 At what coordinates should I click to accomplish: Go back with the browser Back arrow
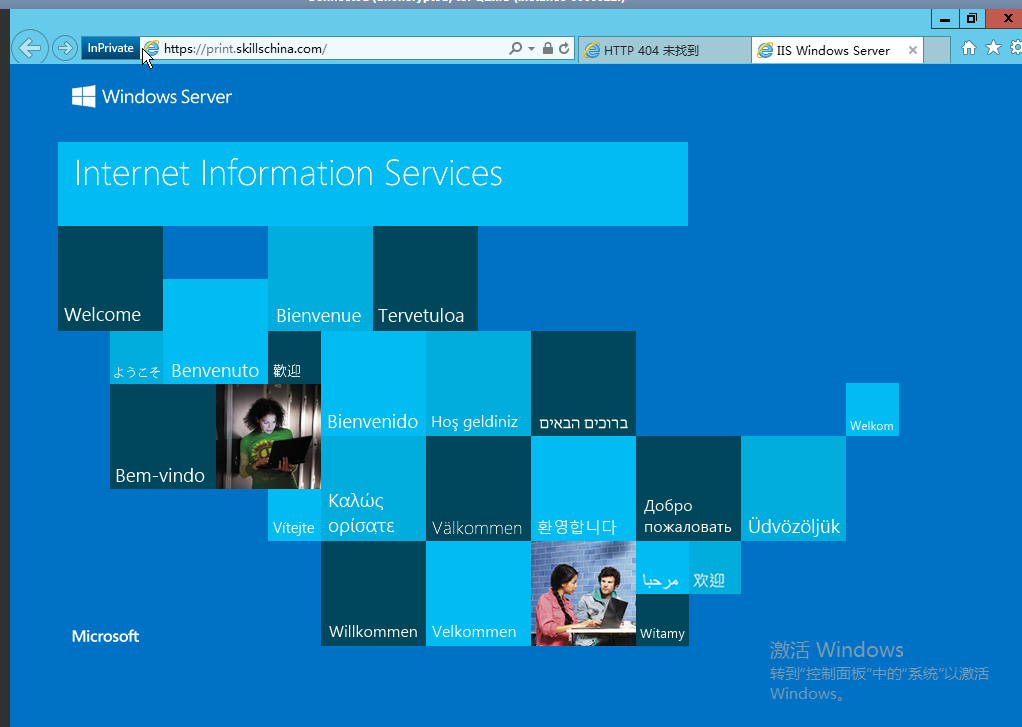29,48
